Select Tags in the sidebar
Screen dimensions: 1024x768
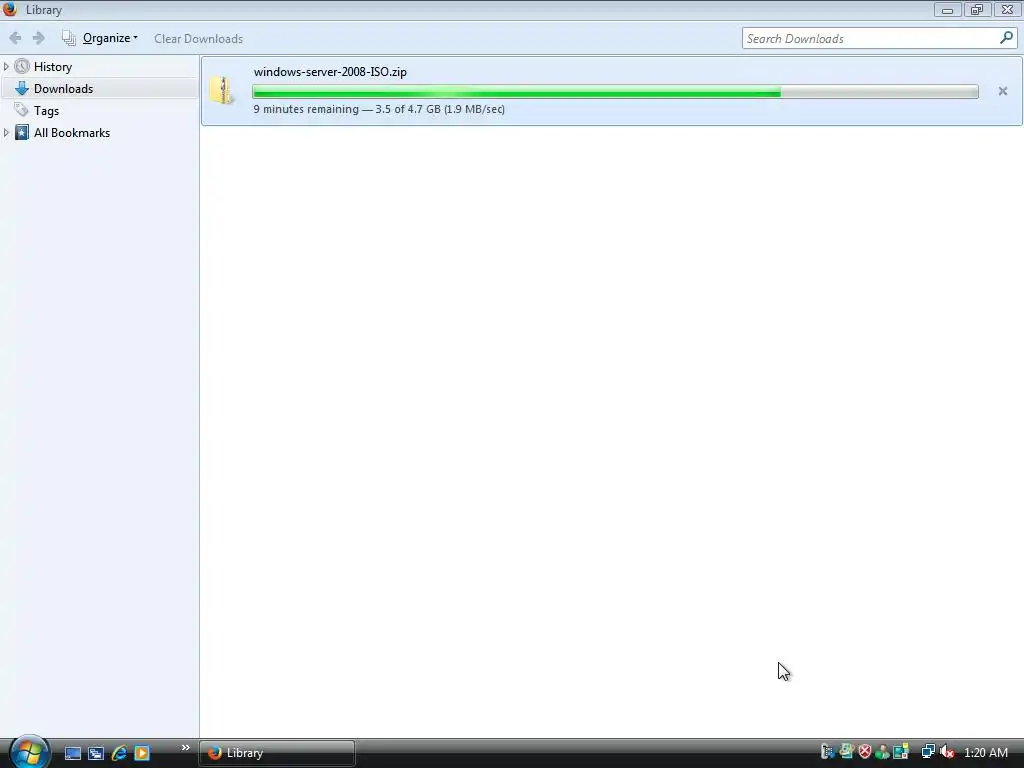(x=46, y=111)
